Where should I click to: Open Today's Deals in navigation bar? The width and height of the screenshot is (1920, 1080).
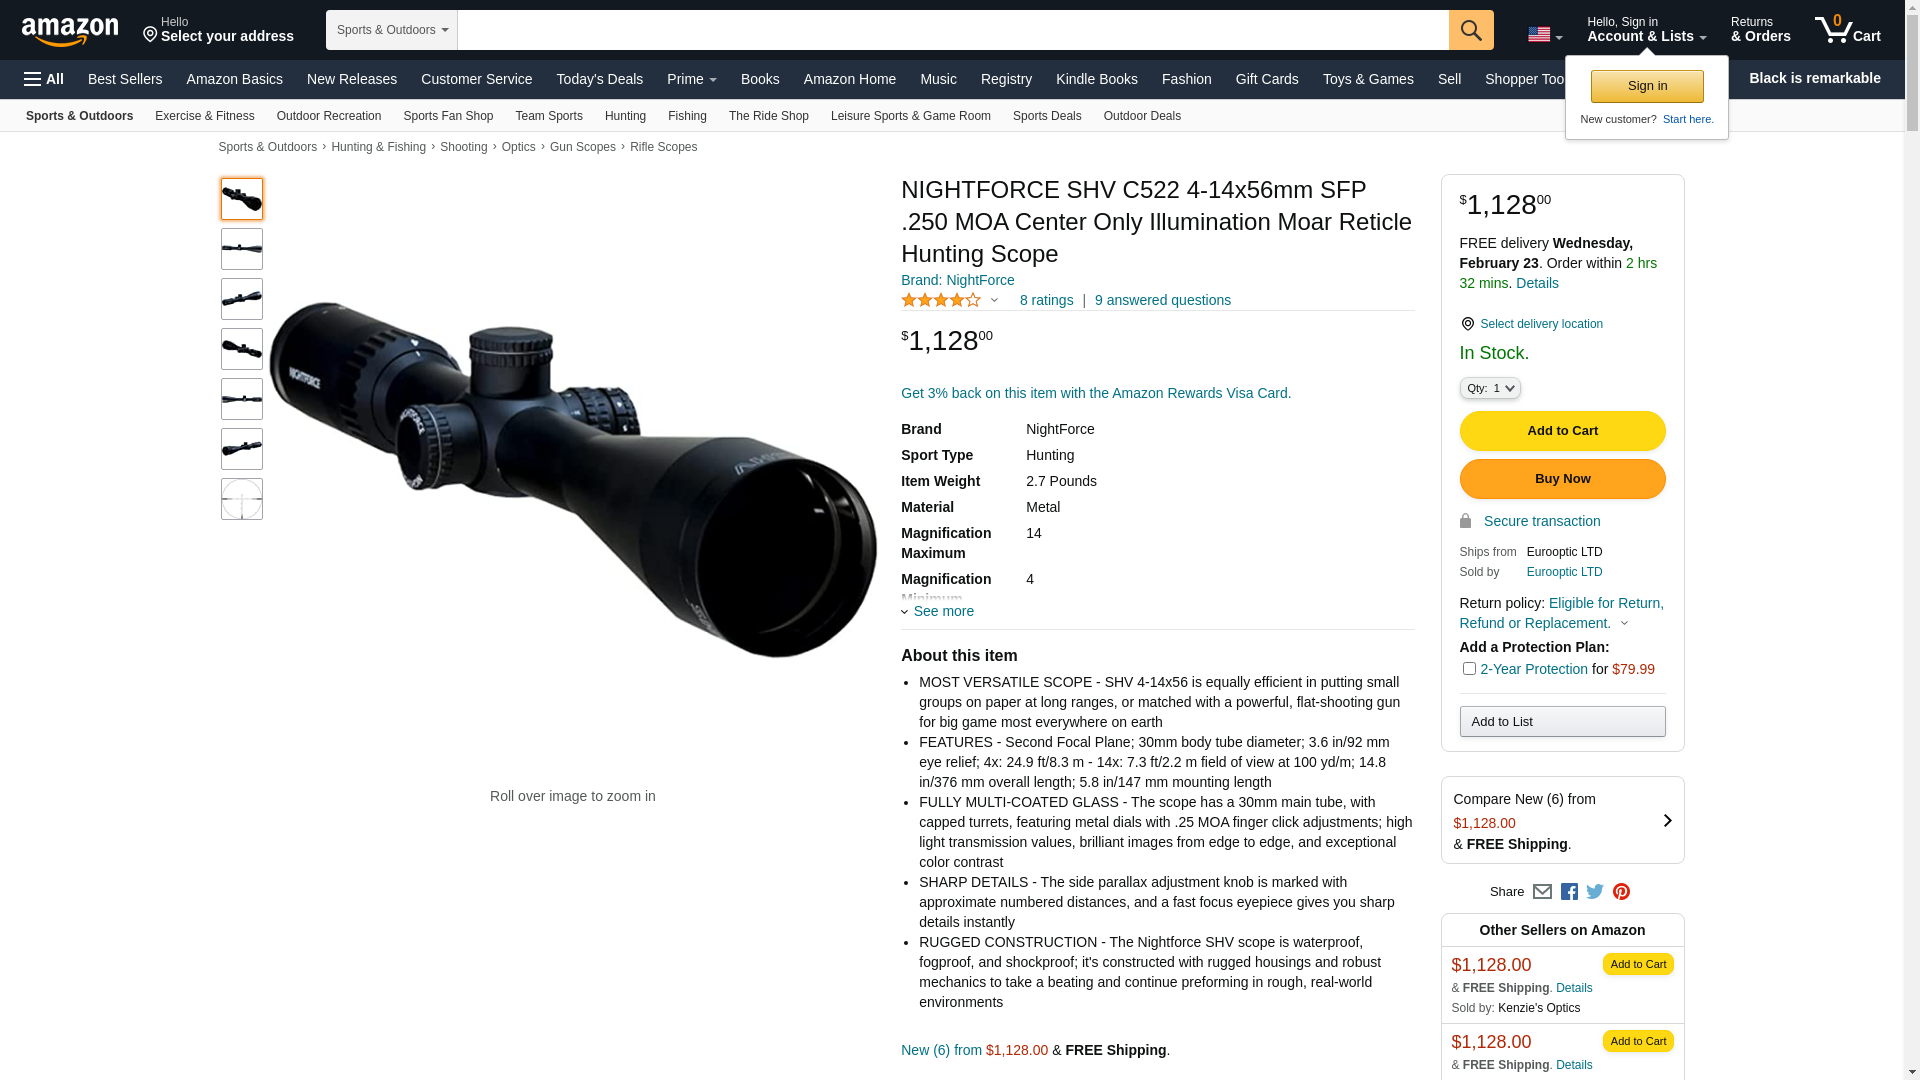[600, 79]
